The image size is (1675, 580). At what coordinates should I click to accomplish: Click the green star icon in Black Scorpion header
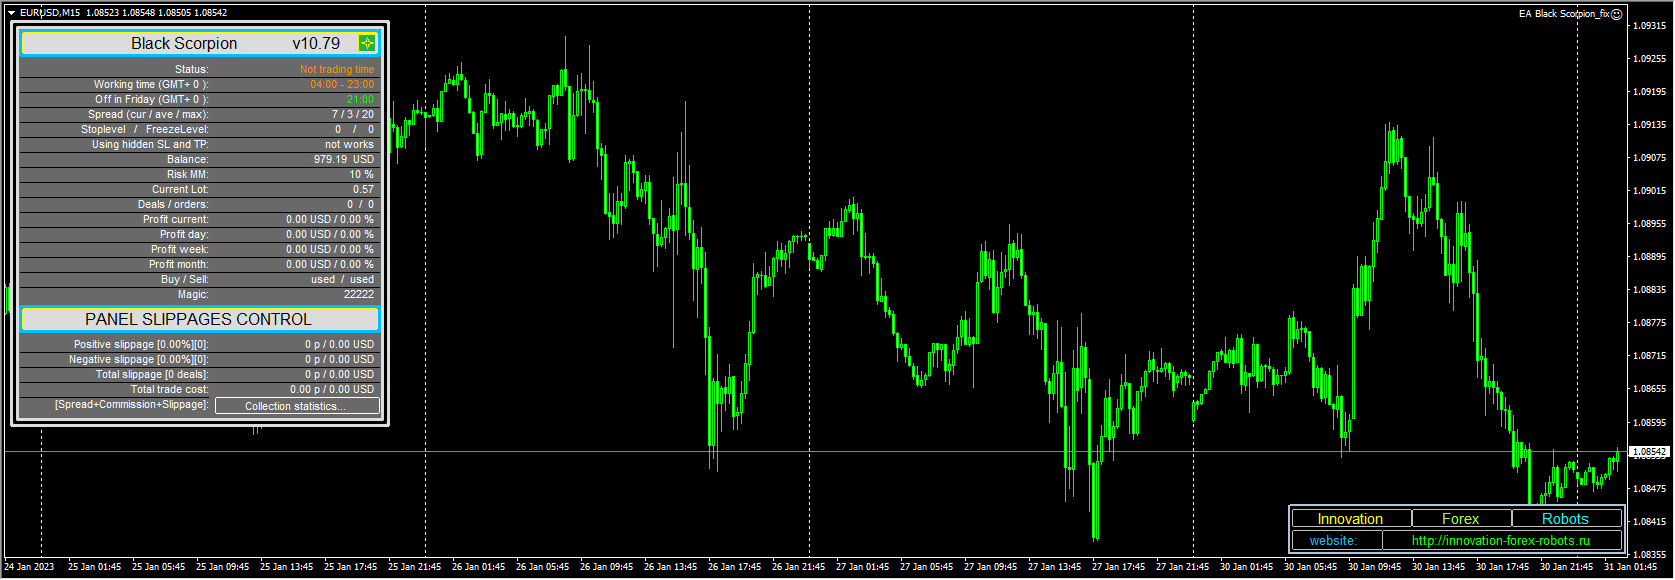(367, 43)
